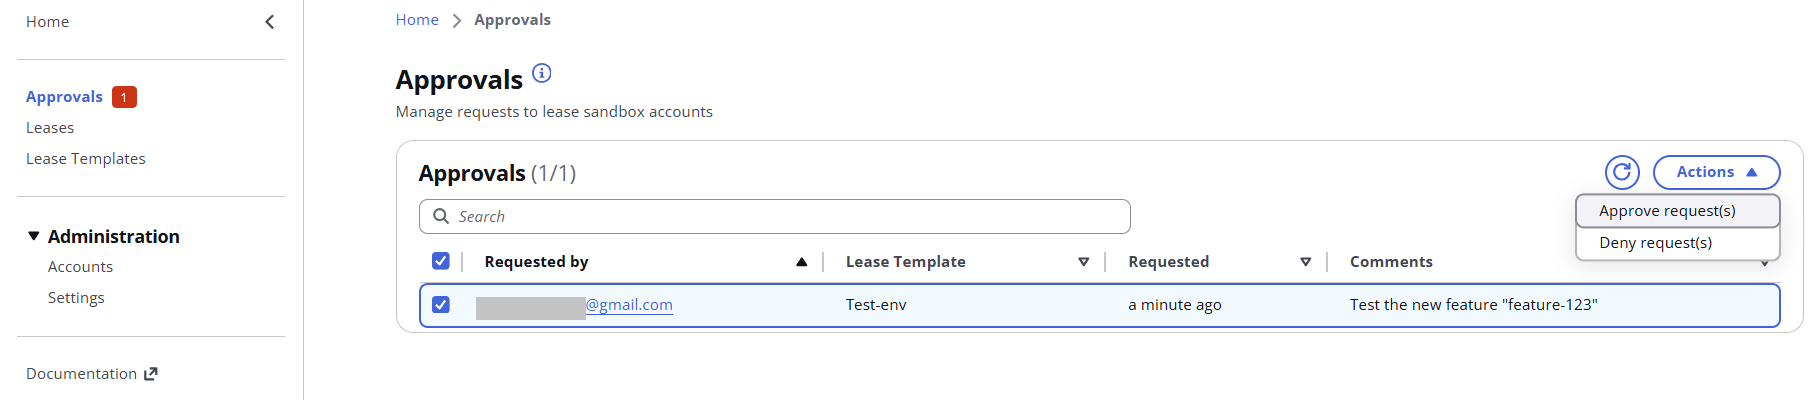Navigate to Home via breadcrumb
The height and width of the screenshot is (400, 1819).
click(417, 20)
